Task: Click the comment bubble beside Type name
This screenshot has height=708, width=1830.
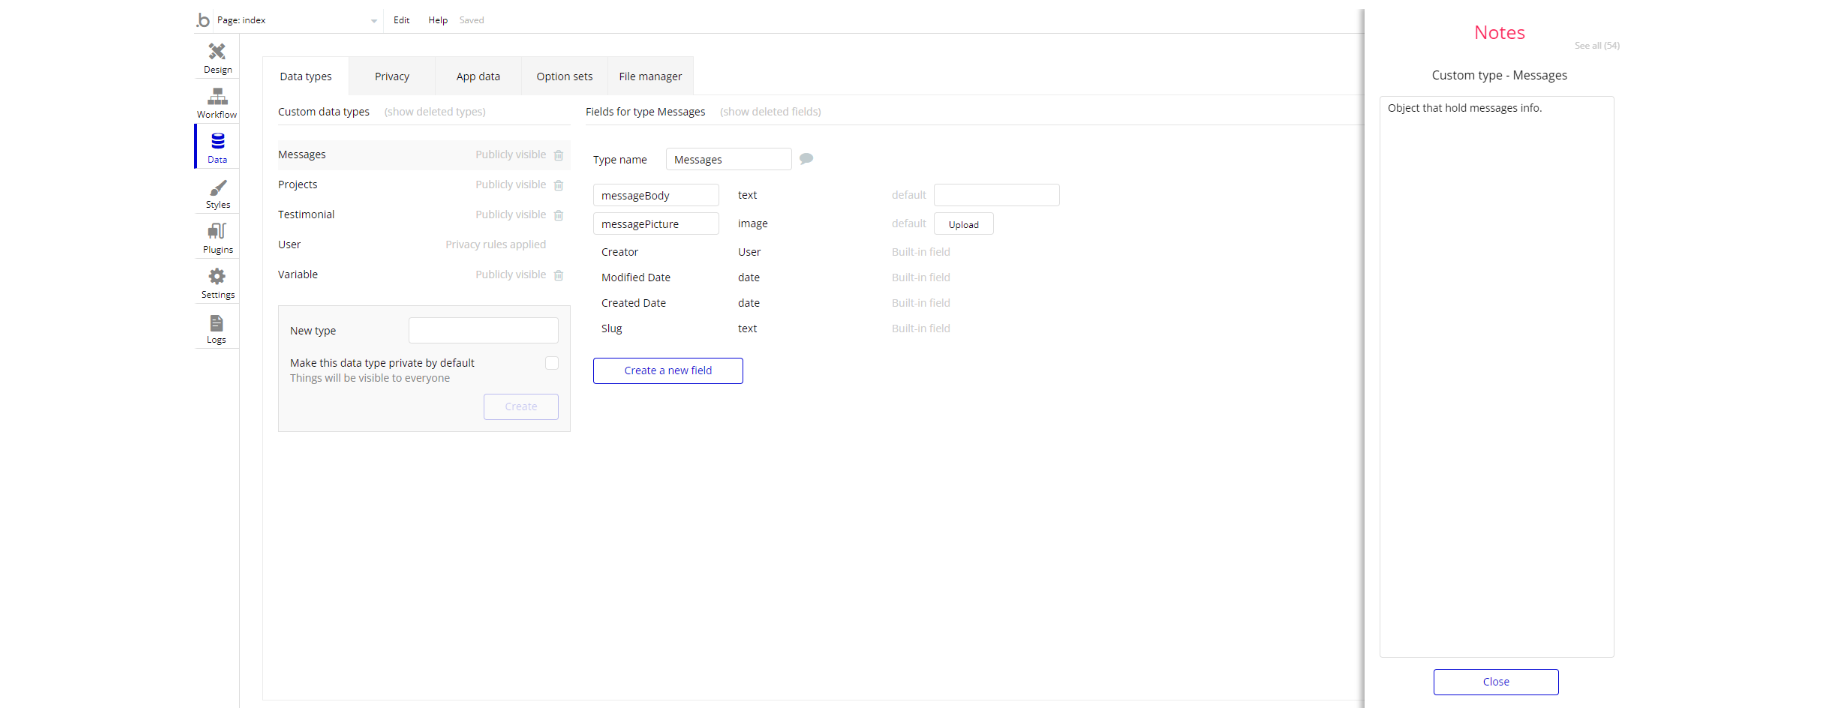Action: [806, 159]
